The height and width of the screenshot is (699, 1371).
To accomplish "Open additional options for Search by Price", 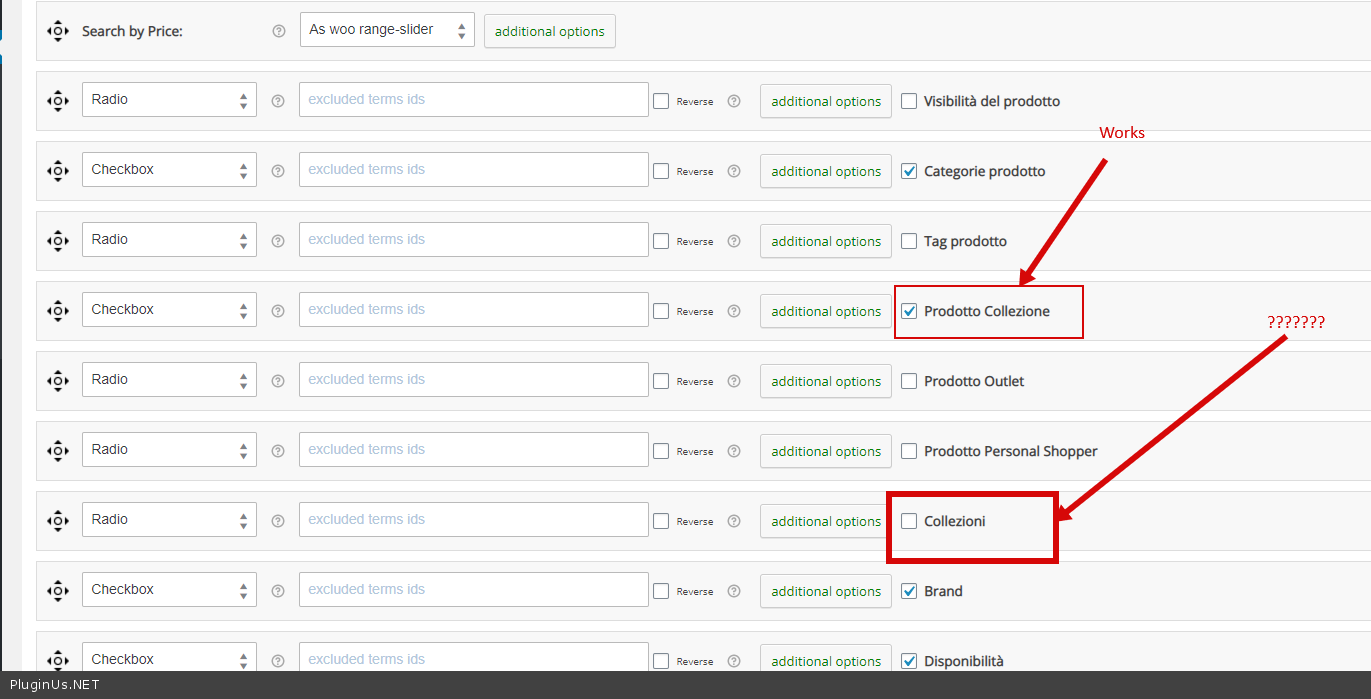I will pyautogui.click(x=549, y=31).
